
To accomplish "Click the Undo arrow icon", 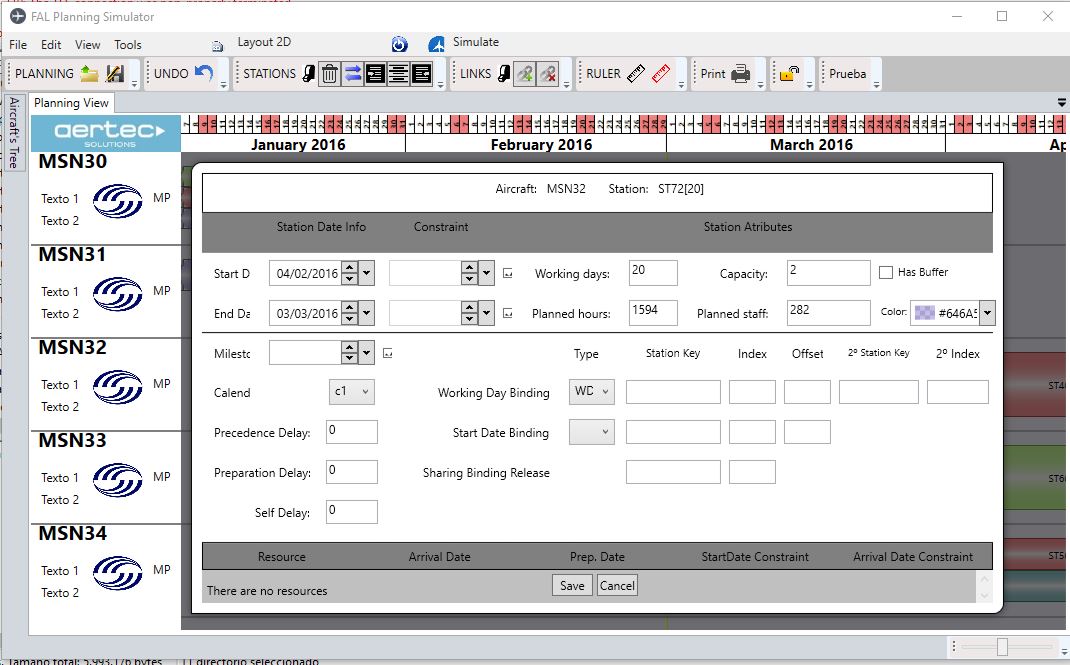I will (204, 73).
